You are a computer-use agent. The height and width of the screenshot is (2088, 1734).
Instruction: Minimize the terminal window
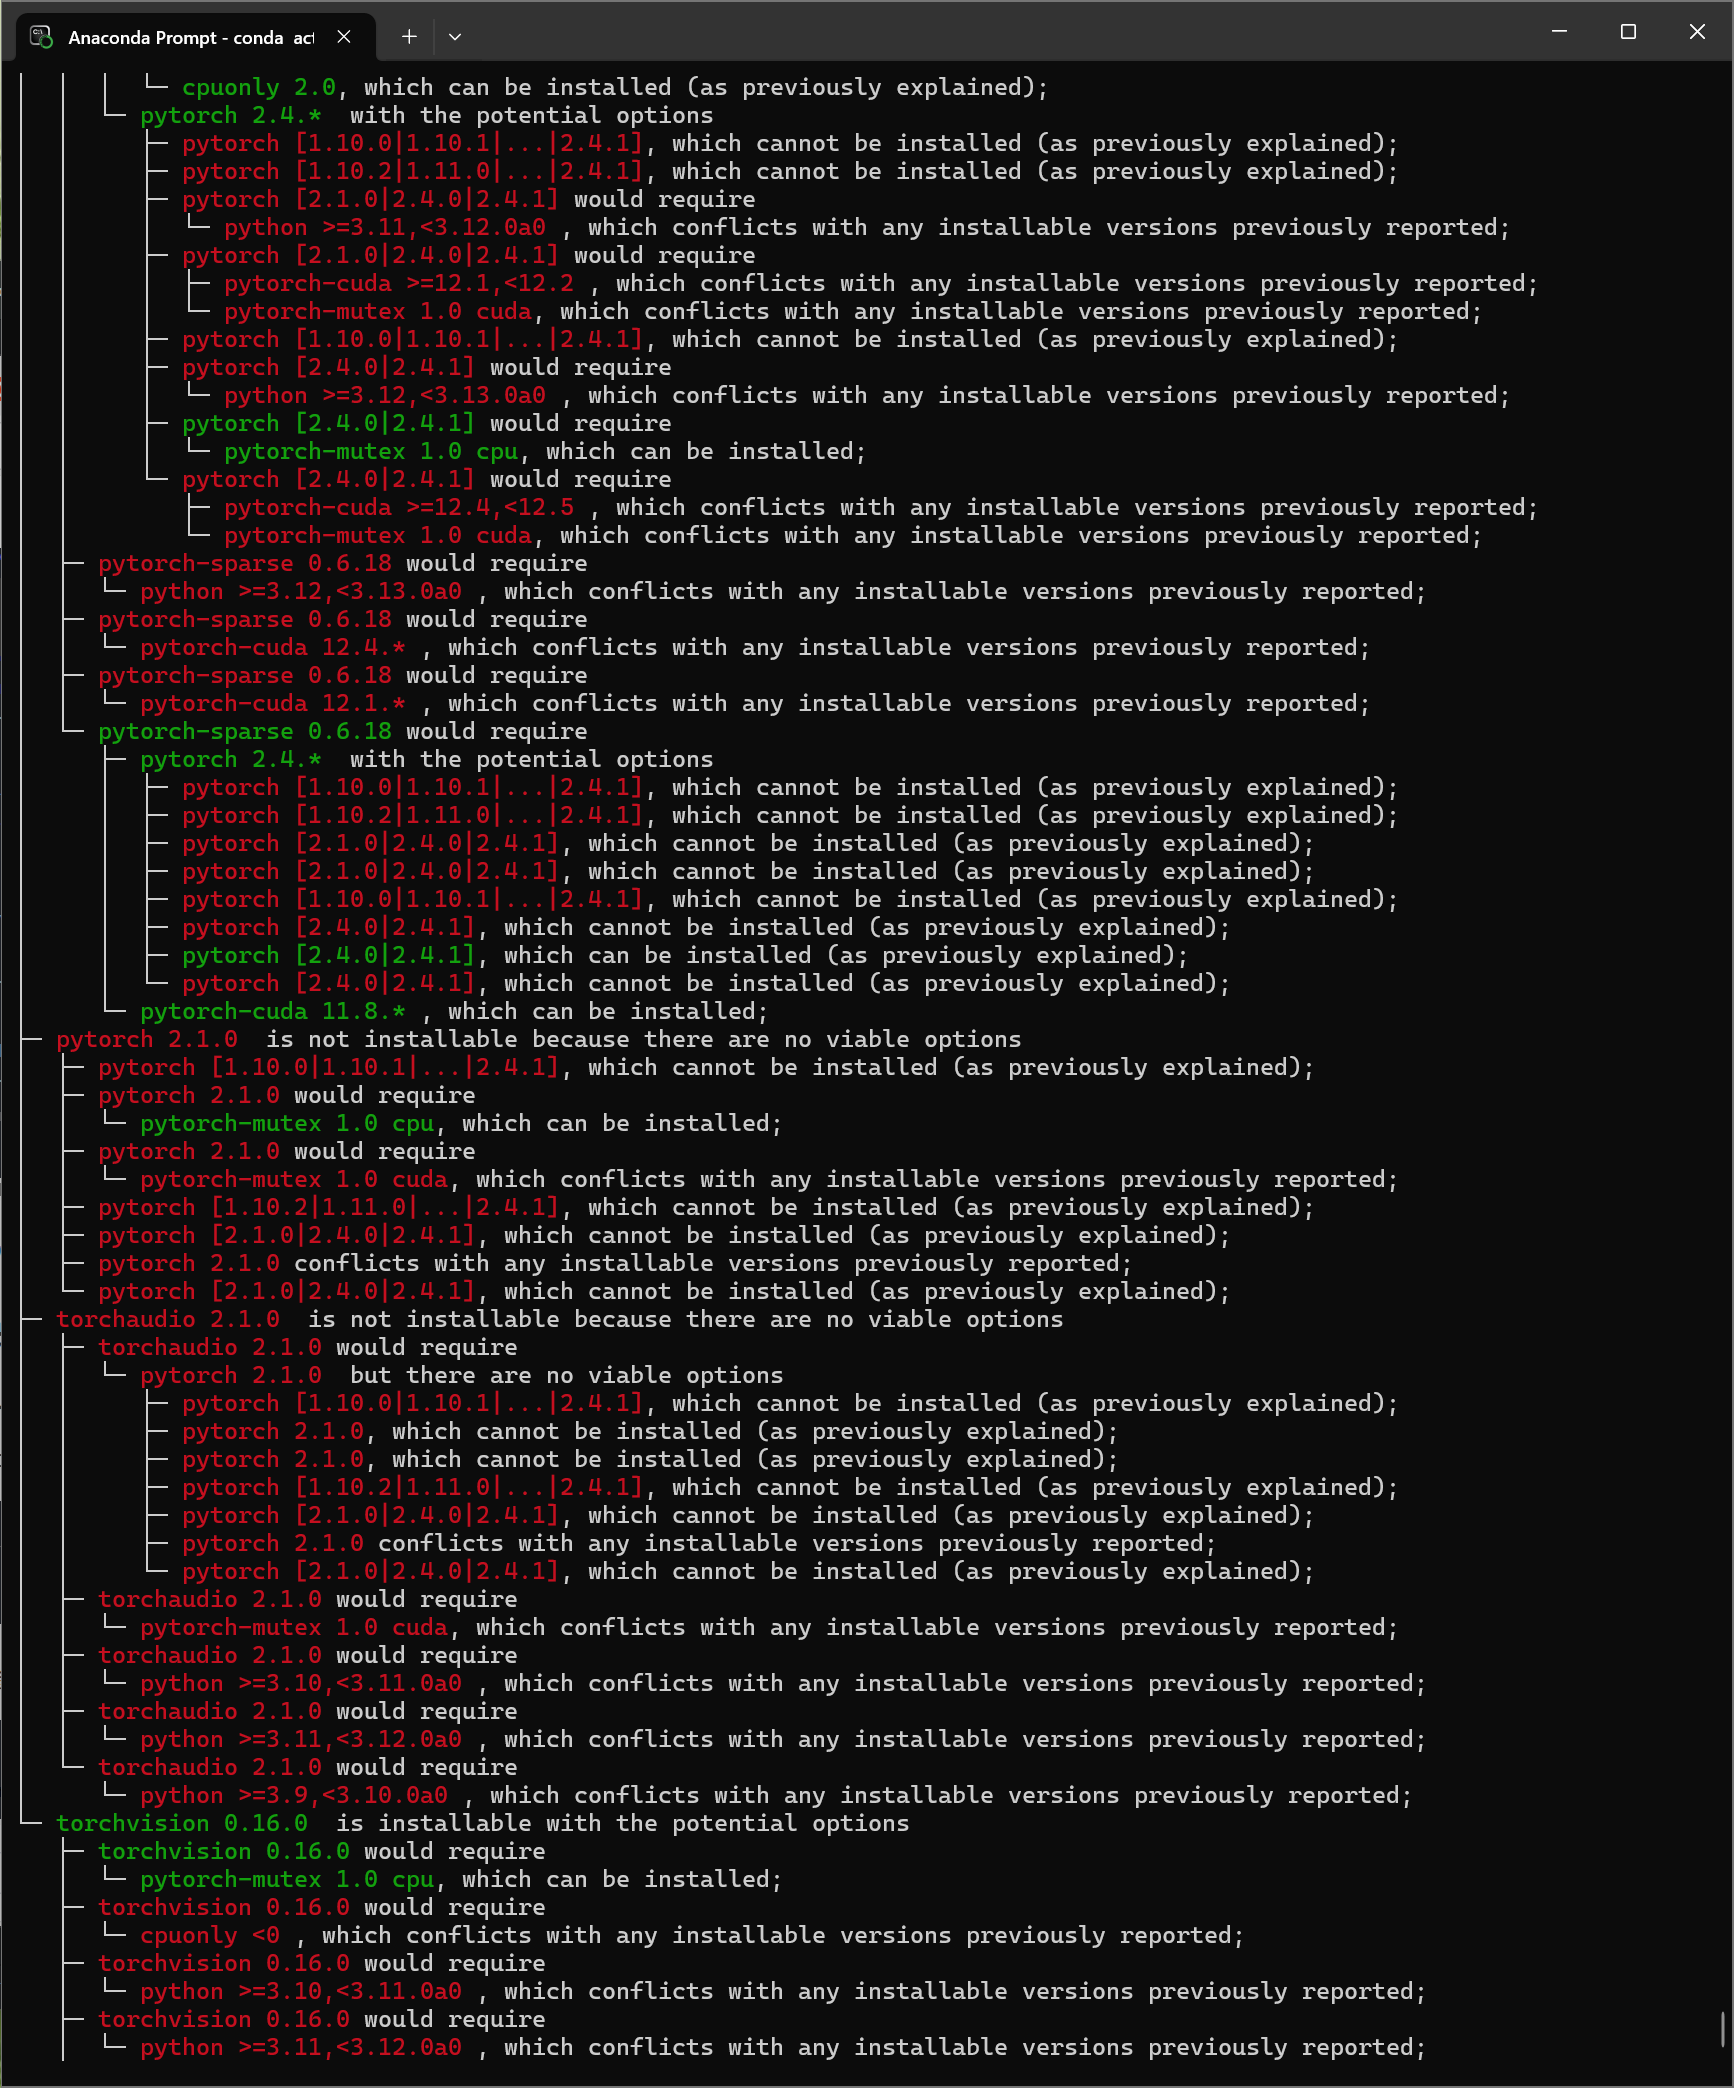pyautogui.click(x=1560, y=31)
